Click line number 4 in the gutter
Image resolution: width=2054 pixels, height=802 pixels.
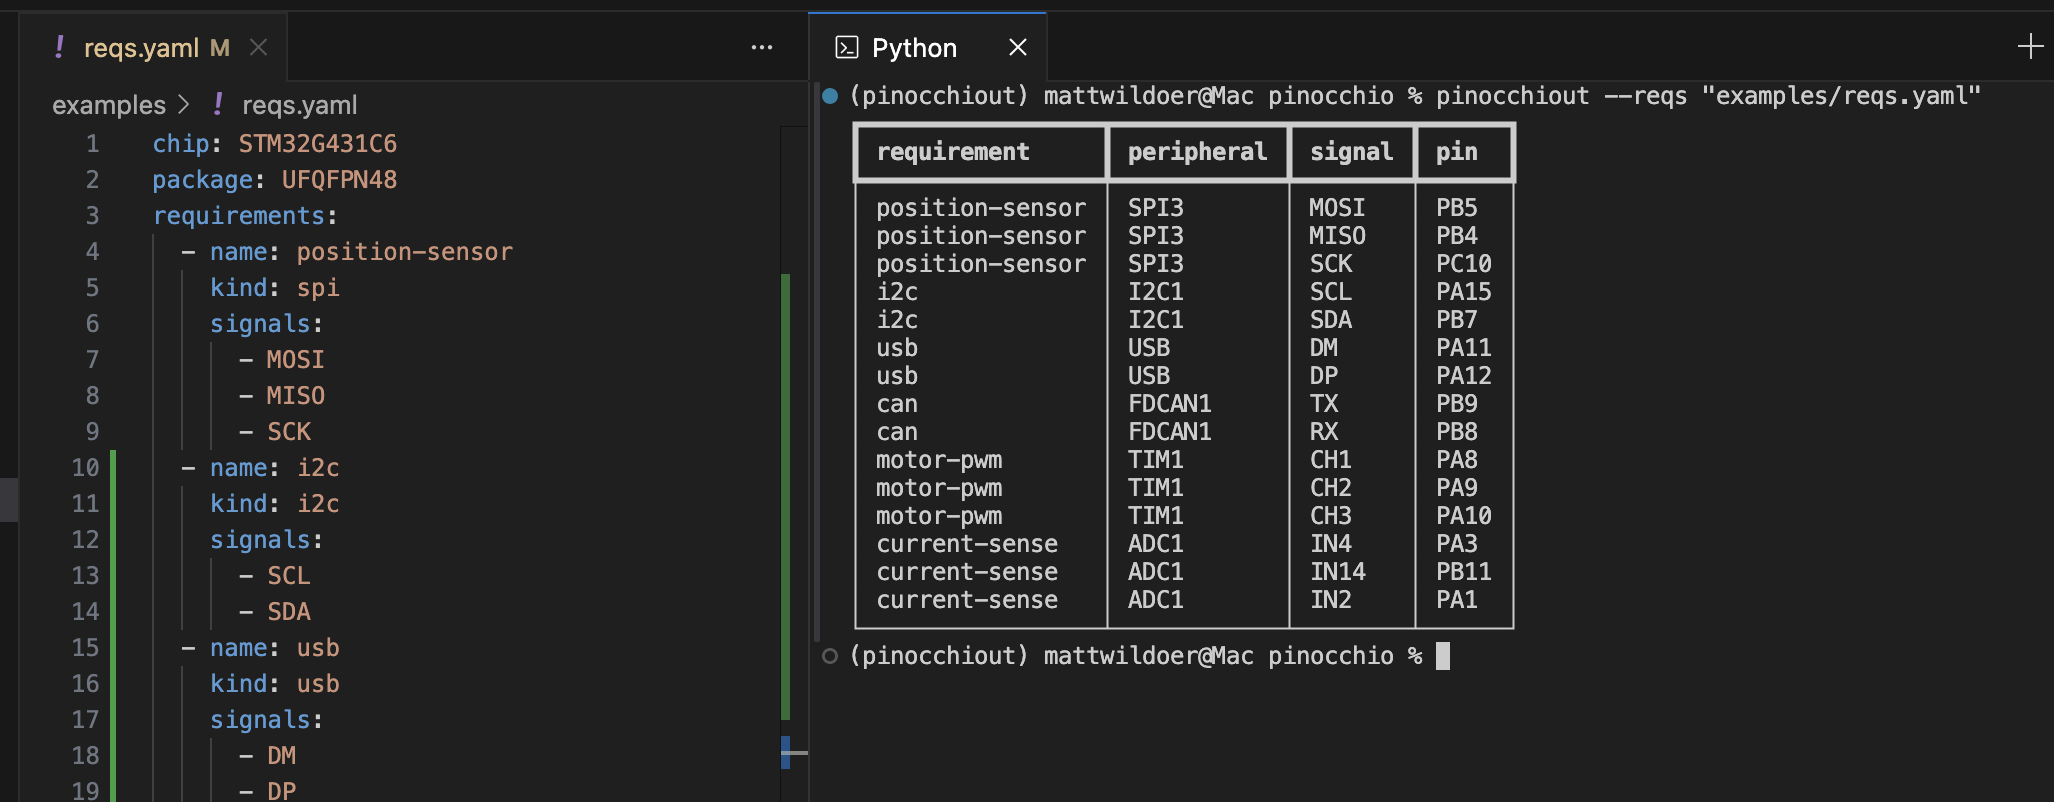point(92,252)
